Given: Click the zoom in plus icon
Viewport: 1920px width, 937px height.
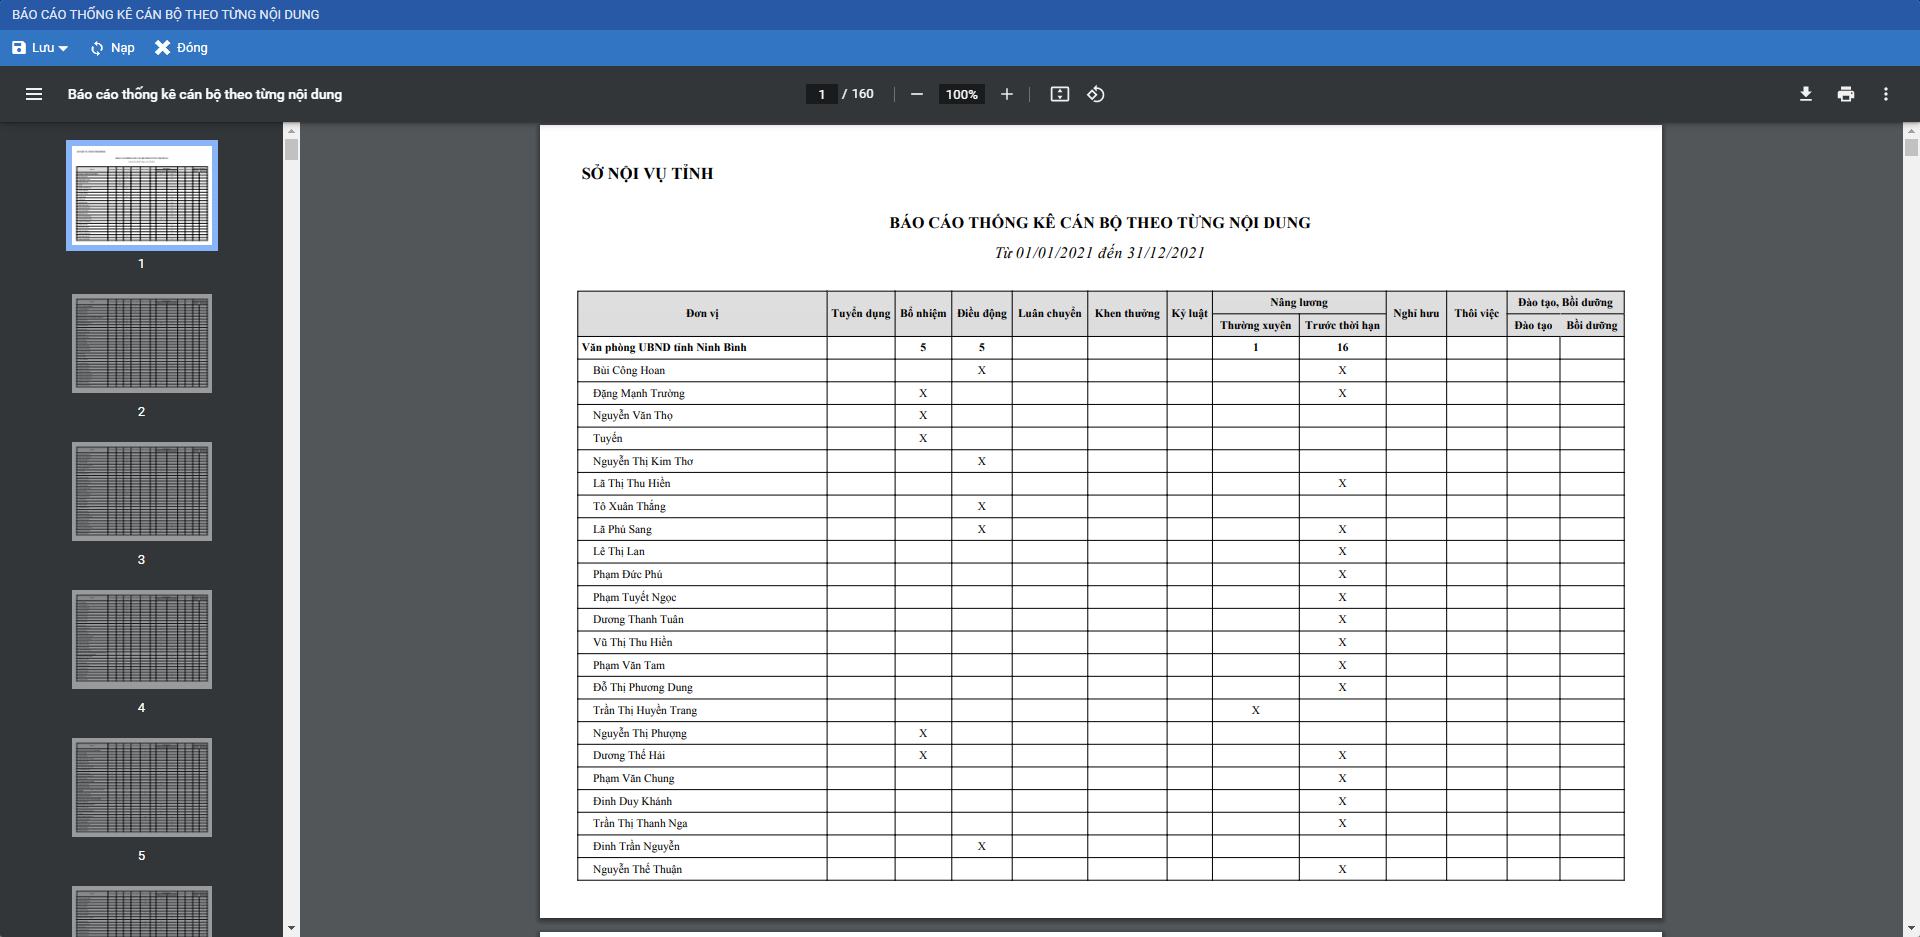Looking at the screenshot, I should tap(1007, 94).
